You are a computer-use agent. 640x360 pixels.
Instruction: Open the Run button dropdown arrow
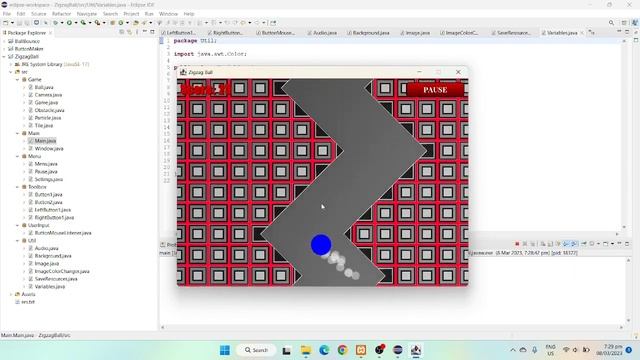click(x=76, y=23)
